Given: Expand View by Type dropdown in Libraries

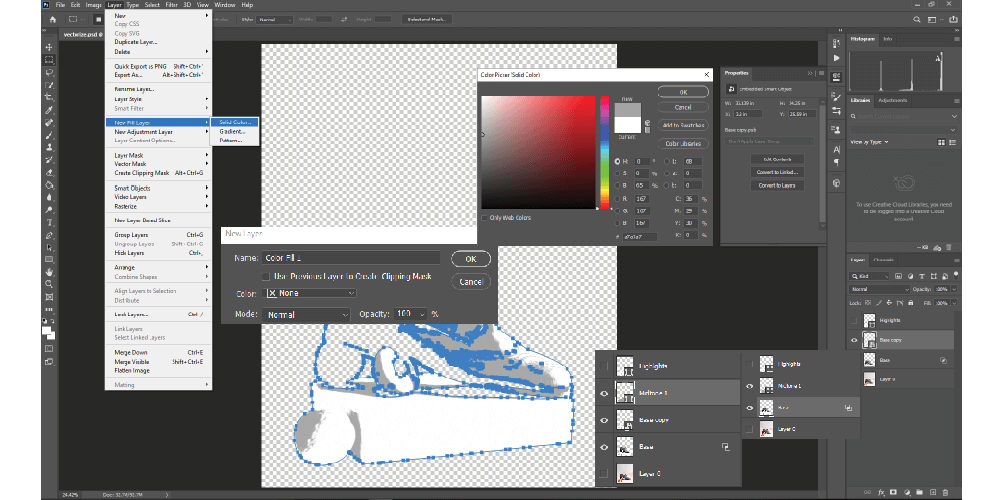Looking at the screenshot, I should coord(869,142).
